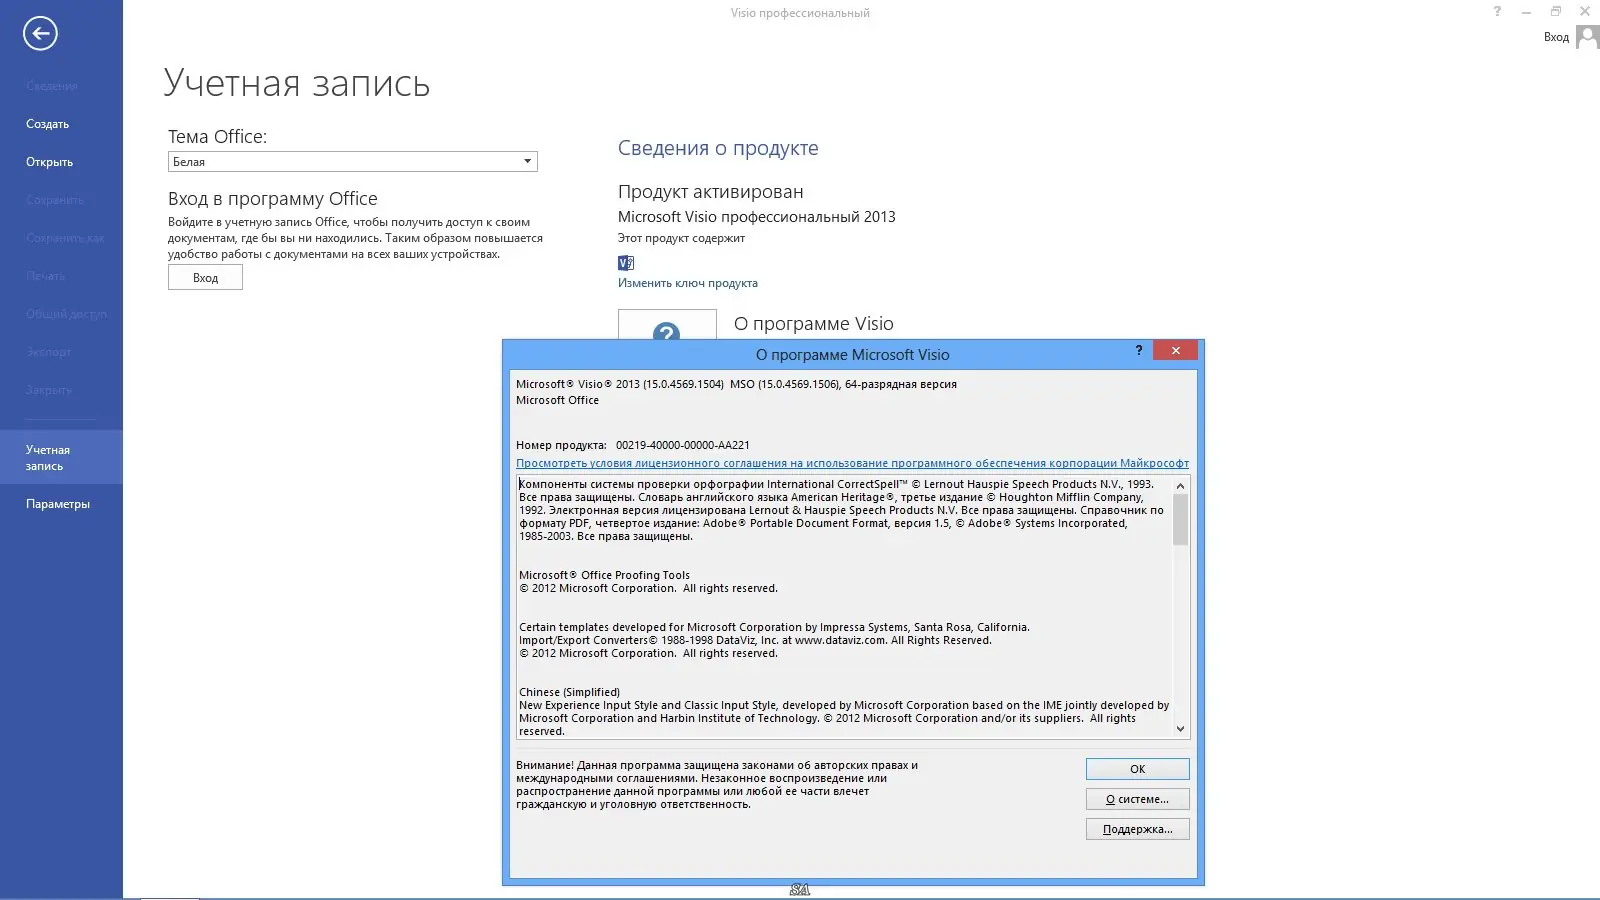Select the Сохранить sidebar item
The width and height of the screenshot is (1600, 900).
point(55,200)
